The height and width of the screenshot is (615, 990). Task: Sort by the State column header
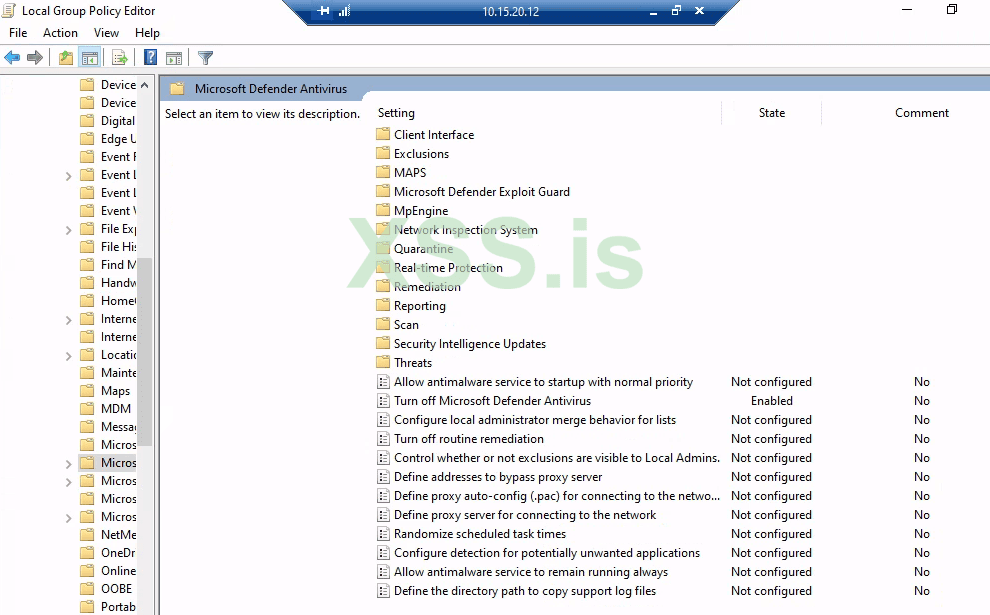tap(772, 113)
